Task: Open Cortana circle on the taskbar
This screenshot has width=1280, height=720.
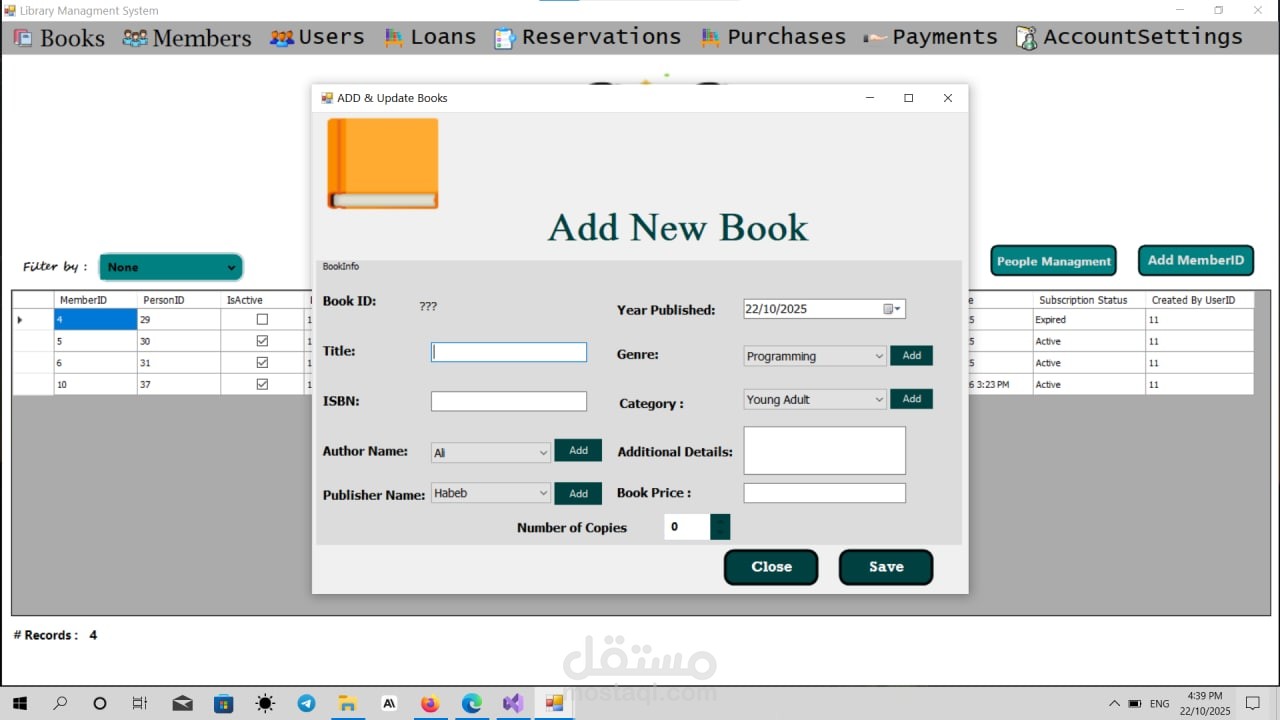Action: tap(100, 703)
